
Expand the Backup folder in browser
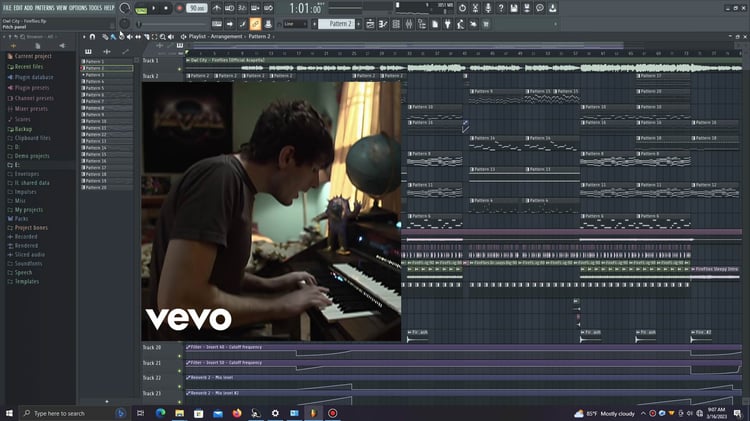(x=20, y=129)
